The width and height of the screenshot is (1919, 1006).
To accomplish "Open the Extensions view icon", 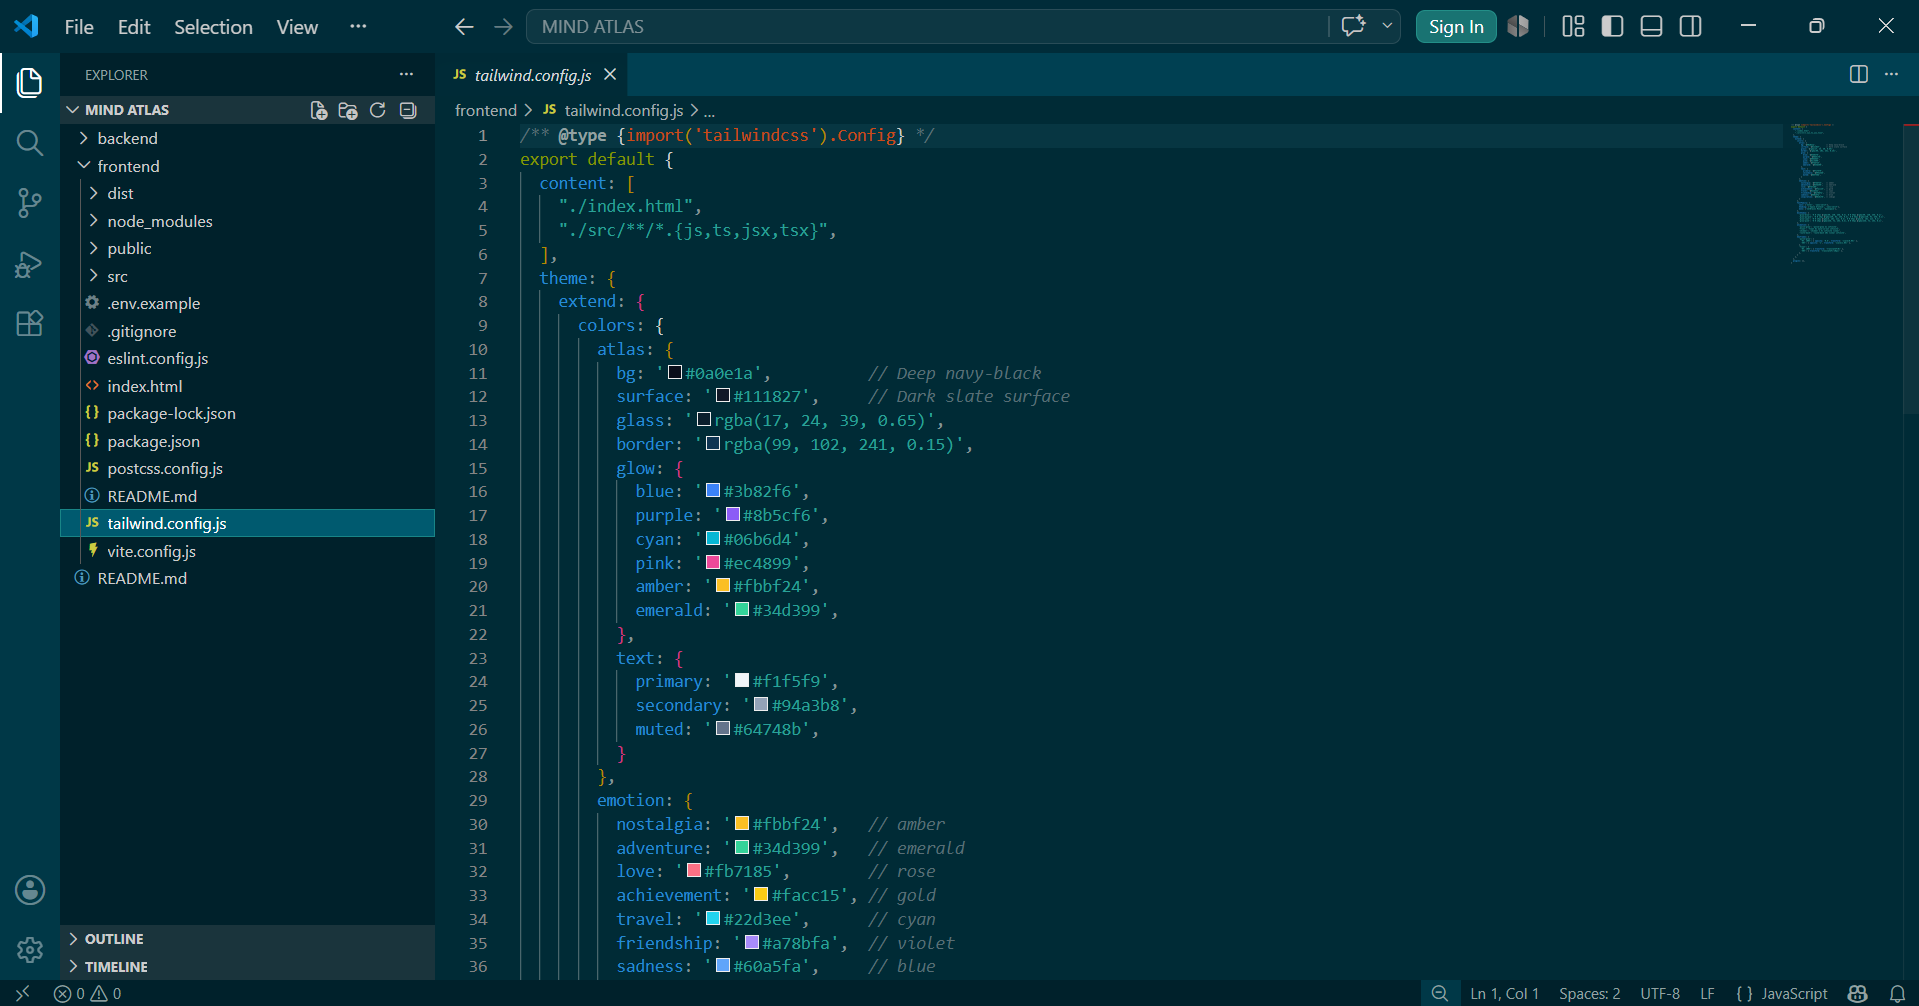I will pos(30,323).
